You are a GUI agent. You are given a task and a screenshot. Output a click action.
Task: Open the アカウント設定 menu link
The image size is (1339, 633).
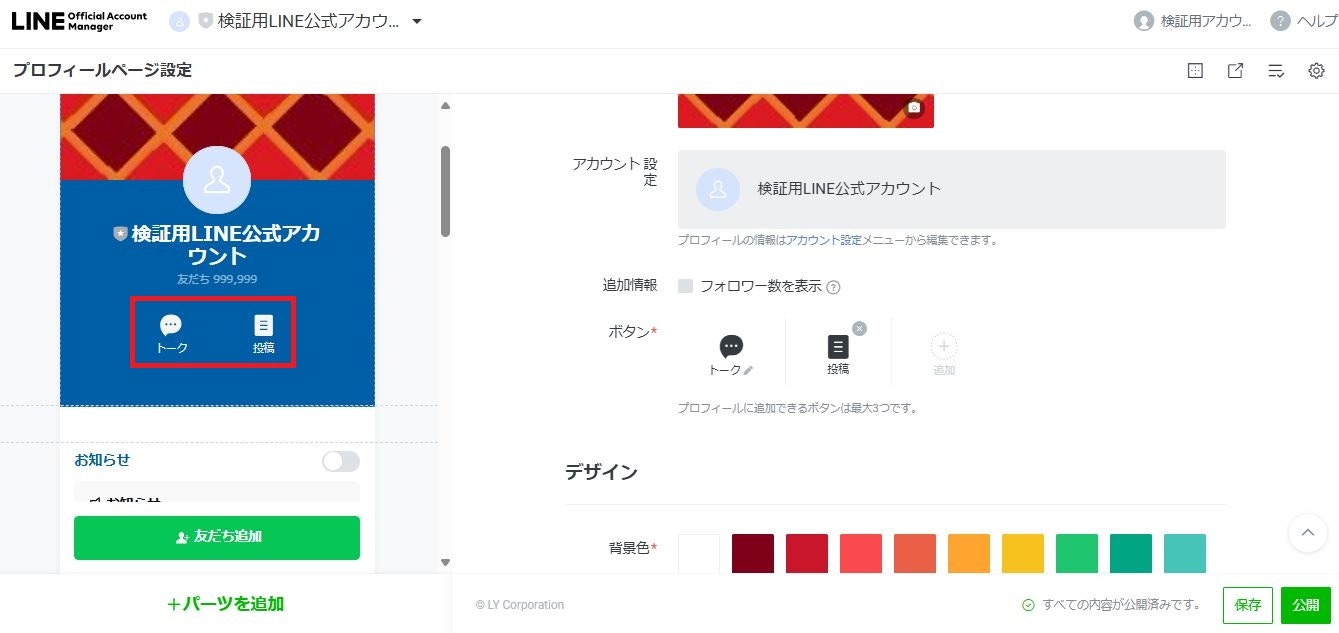tap(824, 240)
